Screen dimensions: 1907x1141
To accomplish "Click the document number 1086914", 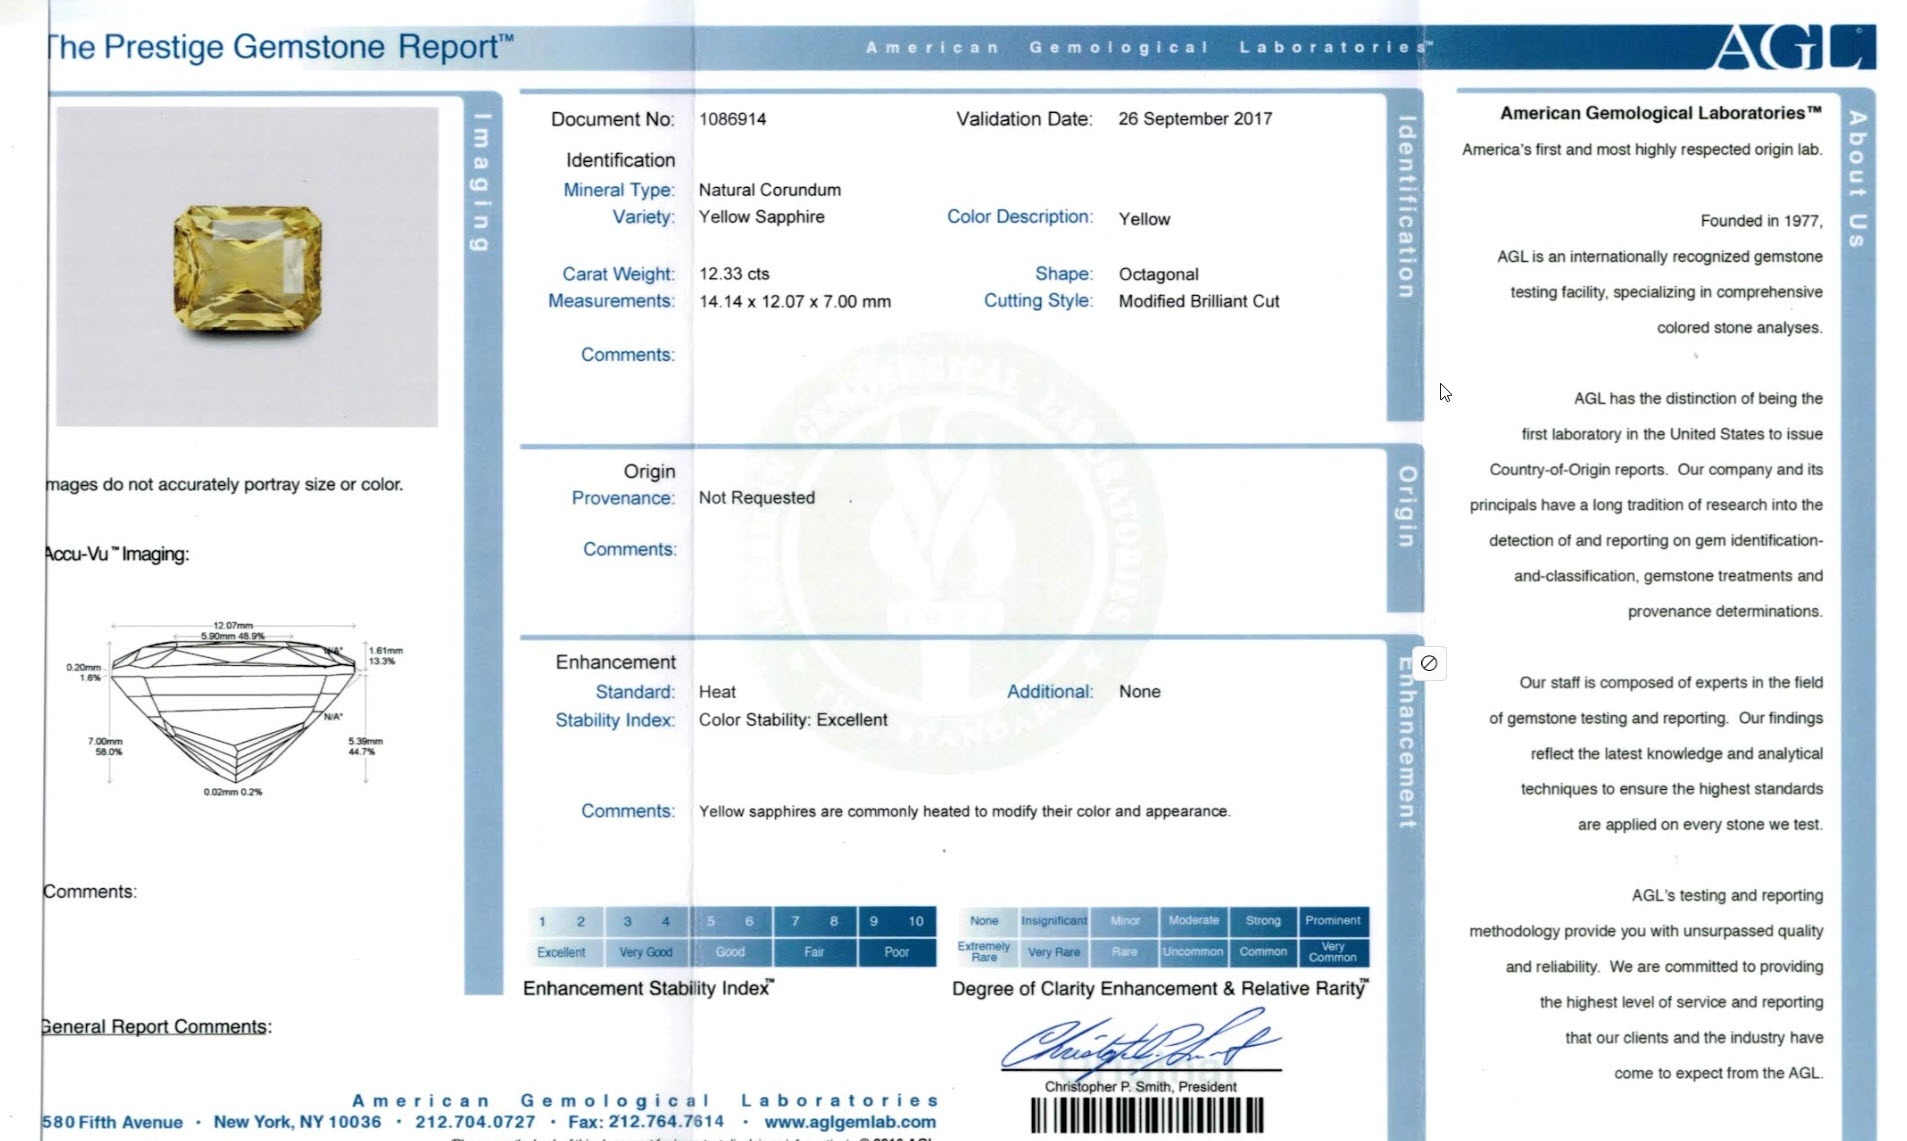I will (732, 119).
